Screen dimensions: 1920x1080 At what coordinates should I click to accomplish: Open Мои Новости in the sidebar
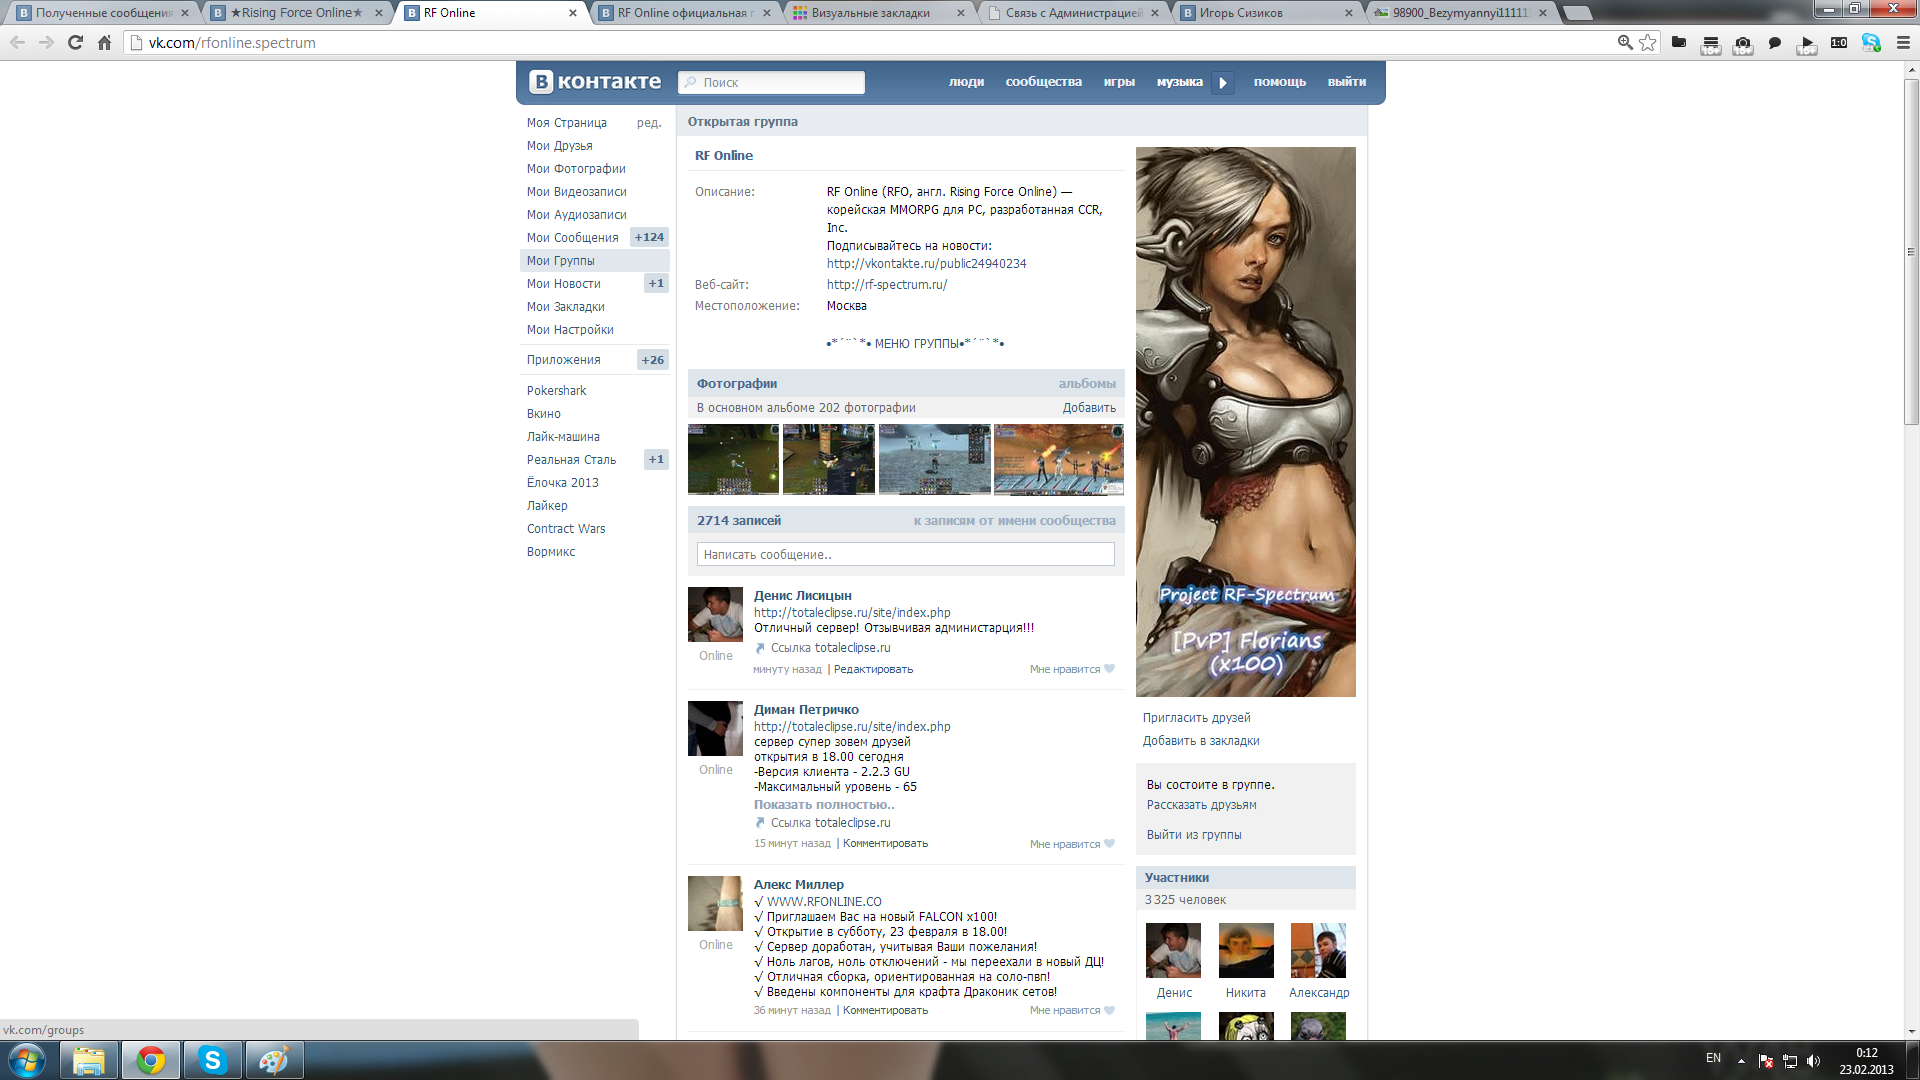[564, 284]
